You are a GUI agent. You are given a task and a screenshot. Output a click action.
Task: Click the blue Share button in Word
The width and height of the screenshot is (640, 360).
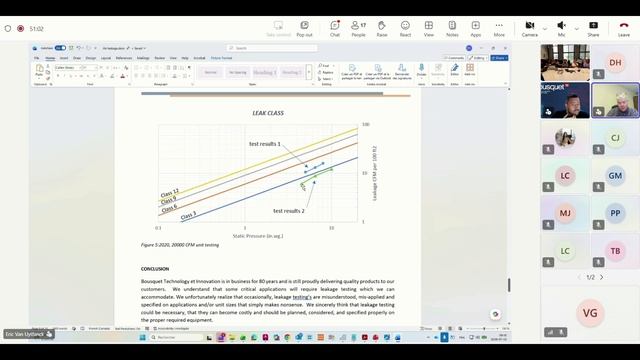(499, 58)
